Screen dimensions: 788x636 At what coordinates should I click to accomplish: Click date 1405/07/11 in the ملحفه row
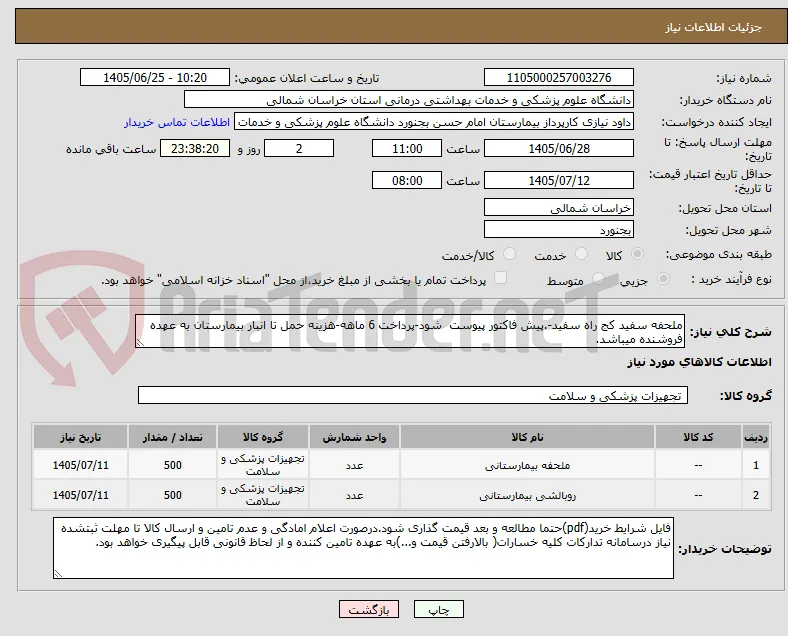(80, 465)
